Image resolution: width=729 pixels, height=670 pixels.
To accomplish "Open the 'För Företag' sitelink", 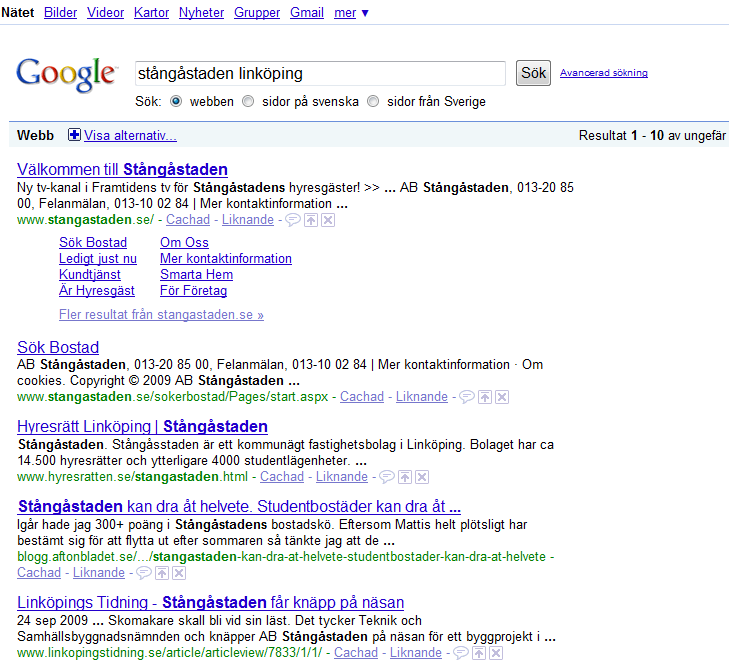I will 194,291.
